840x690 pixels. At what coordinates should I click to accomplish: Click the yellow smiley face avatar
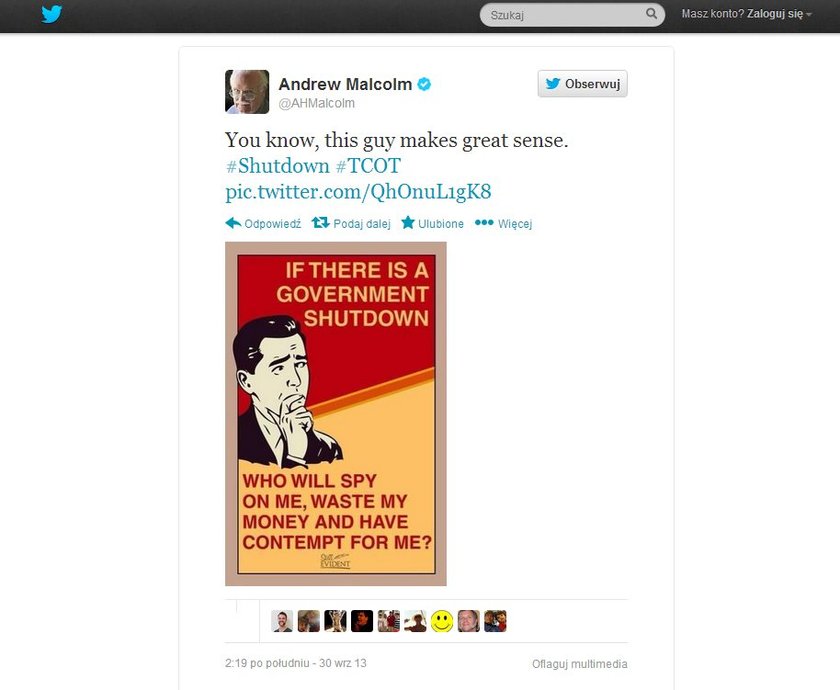click(x=442, y=621)
